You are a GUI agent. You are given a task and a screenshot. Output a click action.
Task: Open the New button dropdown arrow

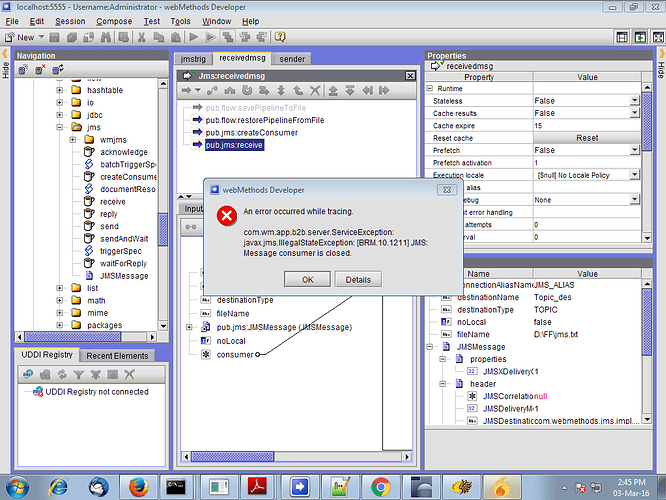point(42,37)
